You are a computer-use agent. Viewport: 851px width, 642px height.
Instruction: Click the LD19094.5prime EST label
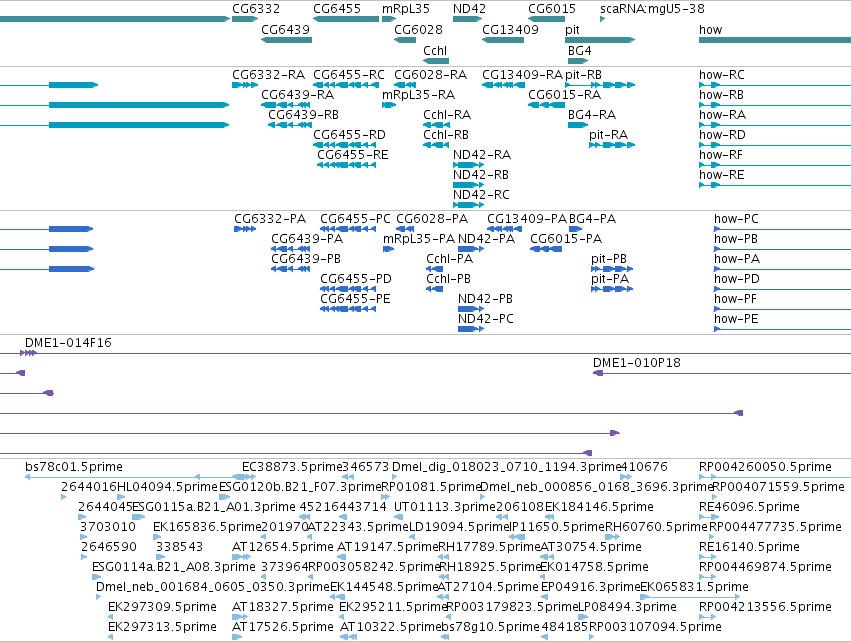459,527
